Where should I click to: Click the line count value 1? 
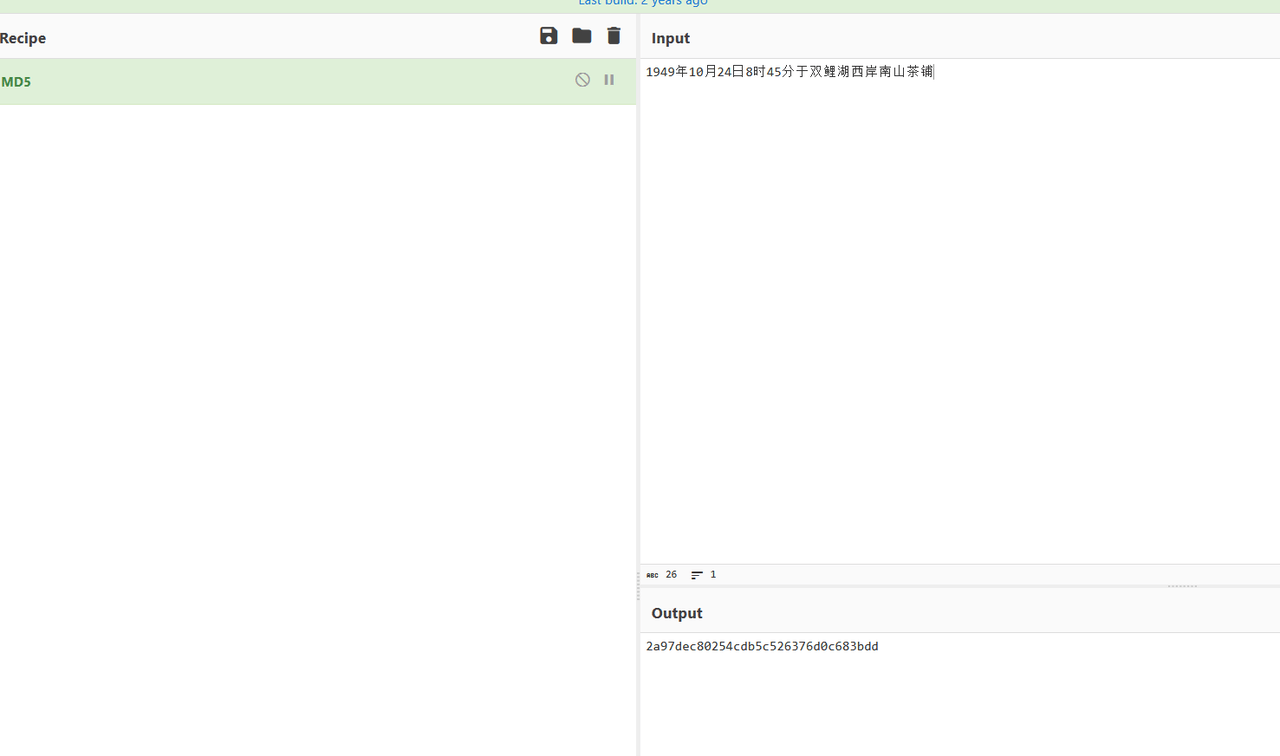[713, 575]
